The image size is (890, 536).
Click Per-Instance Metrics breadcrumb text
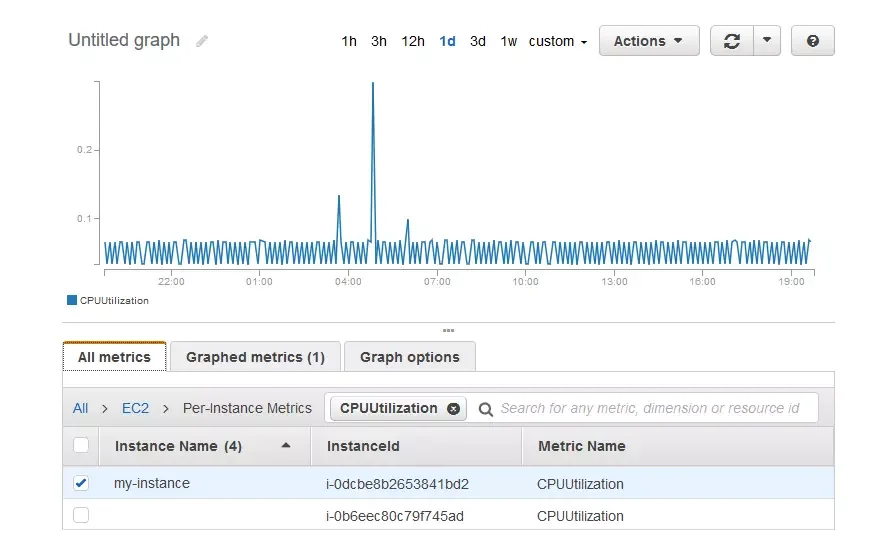coord(247,408)
